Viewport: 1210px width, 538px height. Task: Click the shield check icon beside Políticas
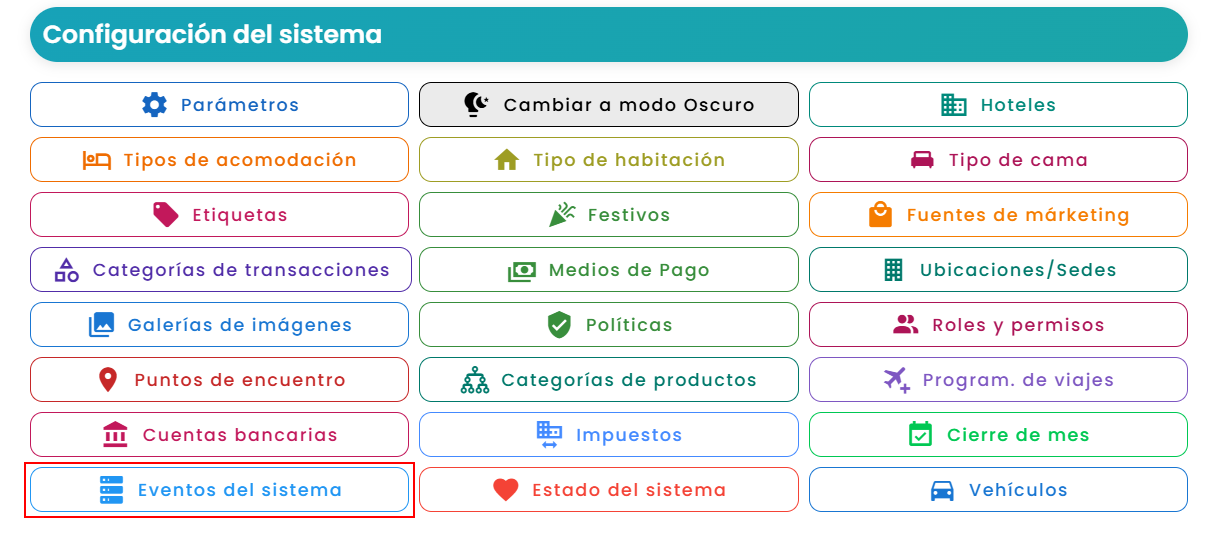coord(559,325)
